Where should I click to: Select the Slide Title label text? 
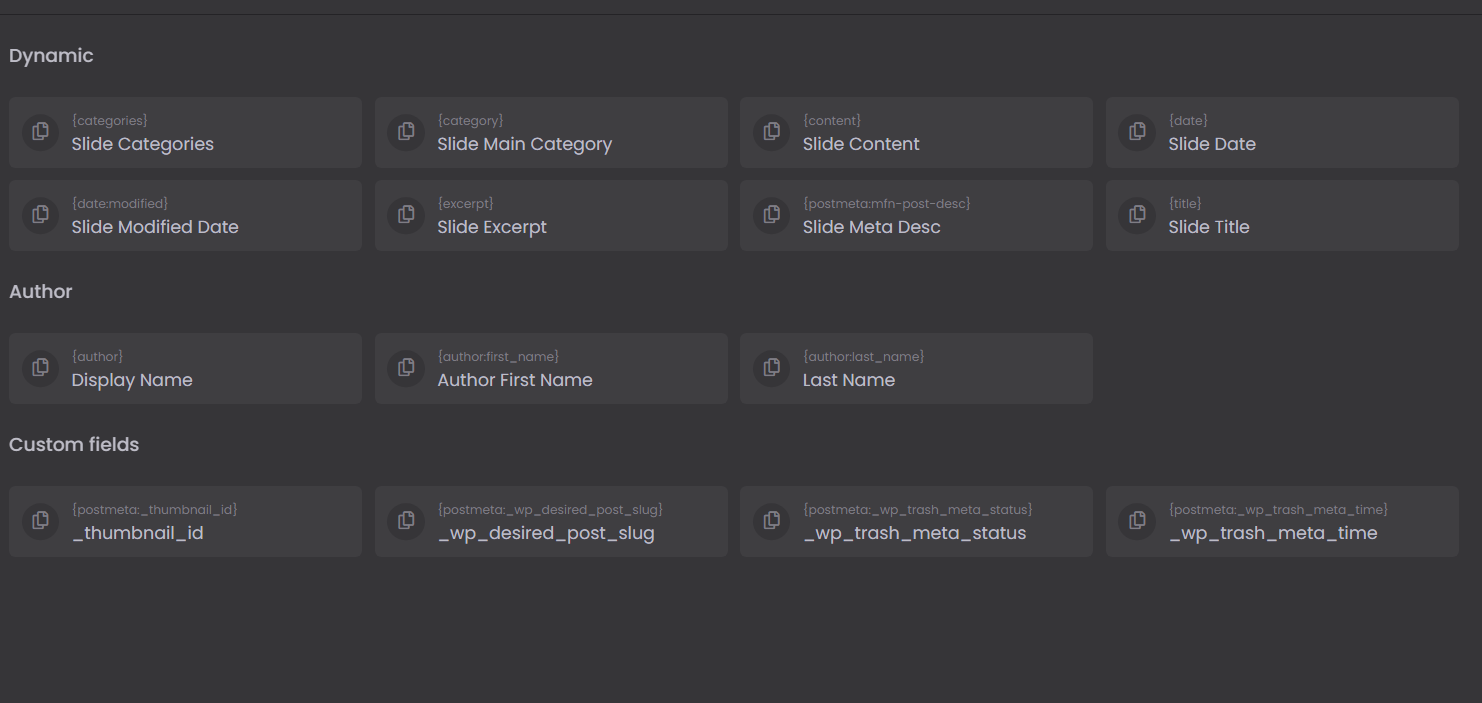point(1208,227)
